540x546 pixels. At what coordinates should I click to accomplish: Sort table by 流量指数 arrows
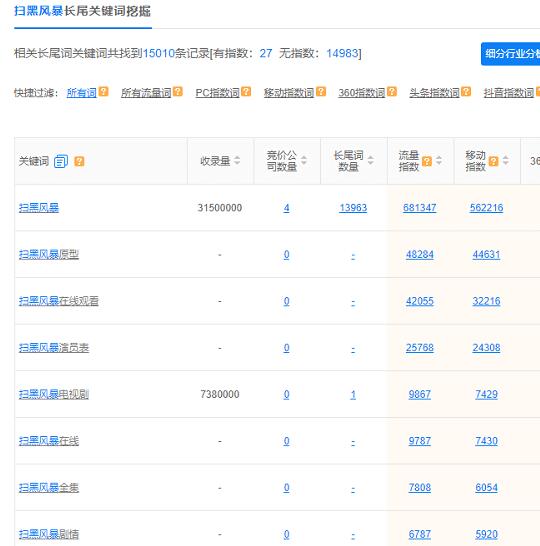[x=439, y=161]
